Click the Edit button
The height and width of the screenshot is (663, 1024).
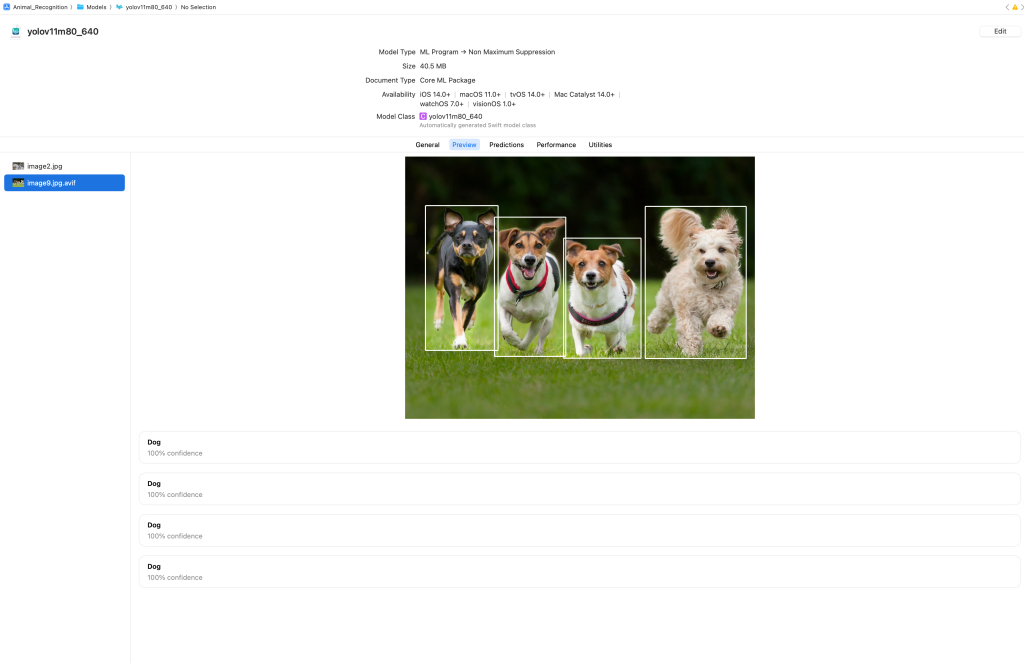tap(1000, 31)
